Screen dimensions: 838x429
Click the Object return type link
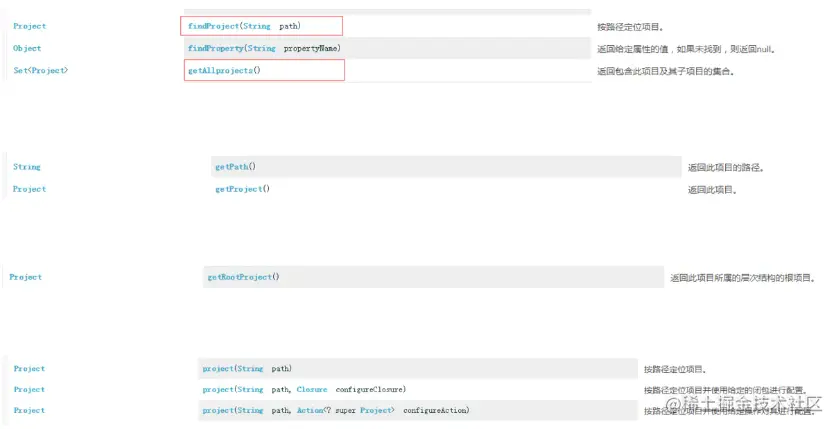click(27, 48)
